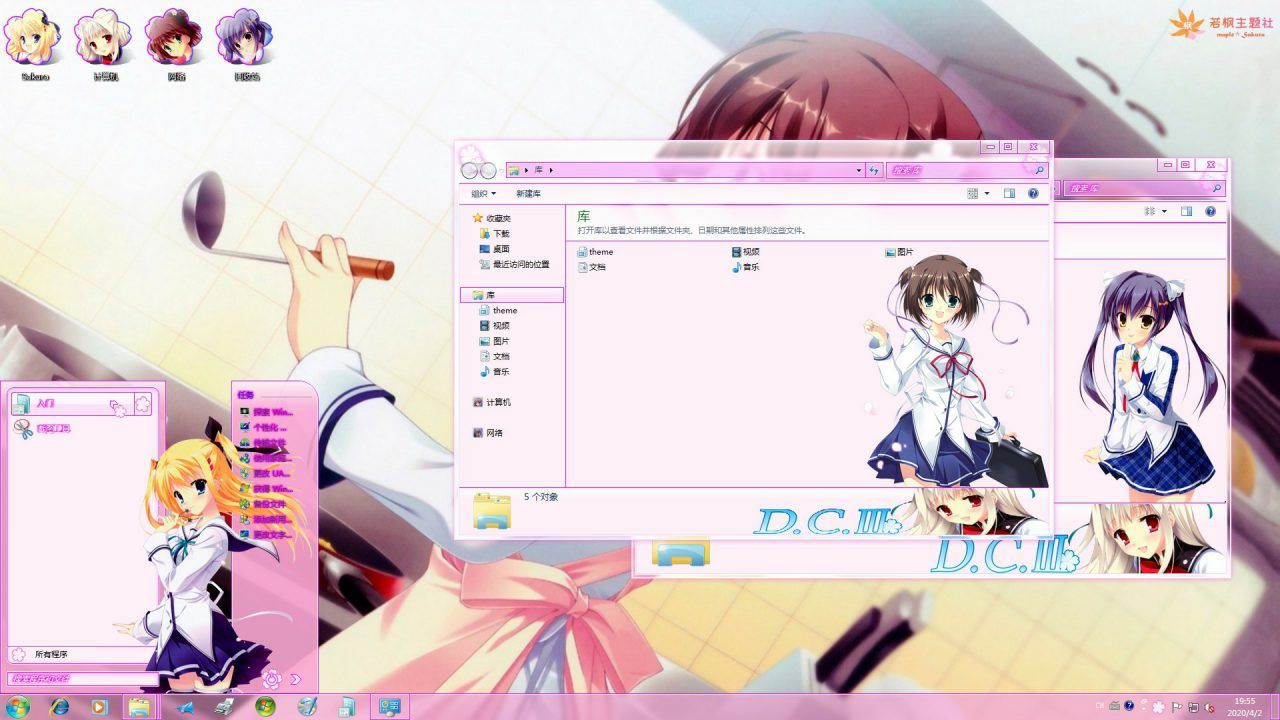Refresh the 库 address bar

874,170
